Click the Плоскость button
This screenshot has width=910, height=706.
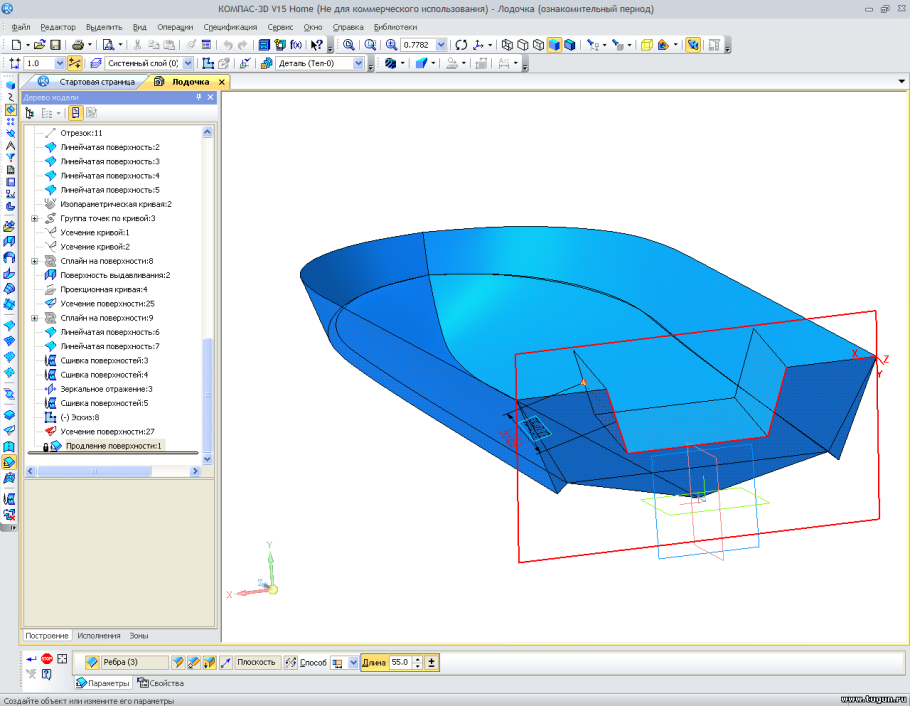pyautogui.click(x=256, y=662)
